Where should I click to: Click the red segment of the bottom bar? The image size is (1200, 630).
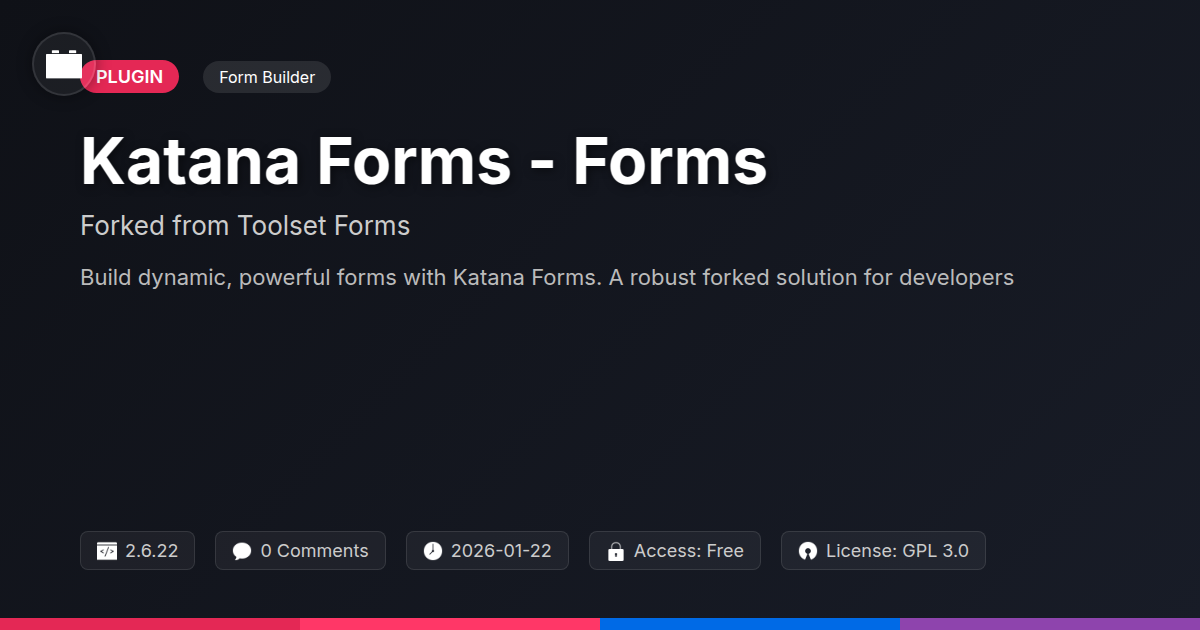tap(150, 623)
